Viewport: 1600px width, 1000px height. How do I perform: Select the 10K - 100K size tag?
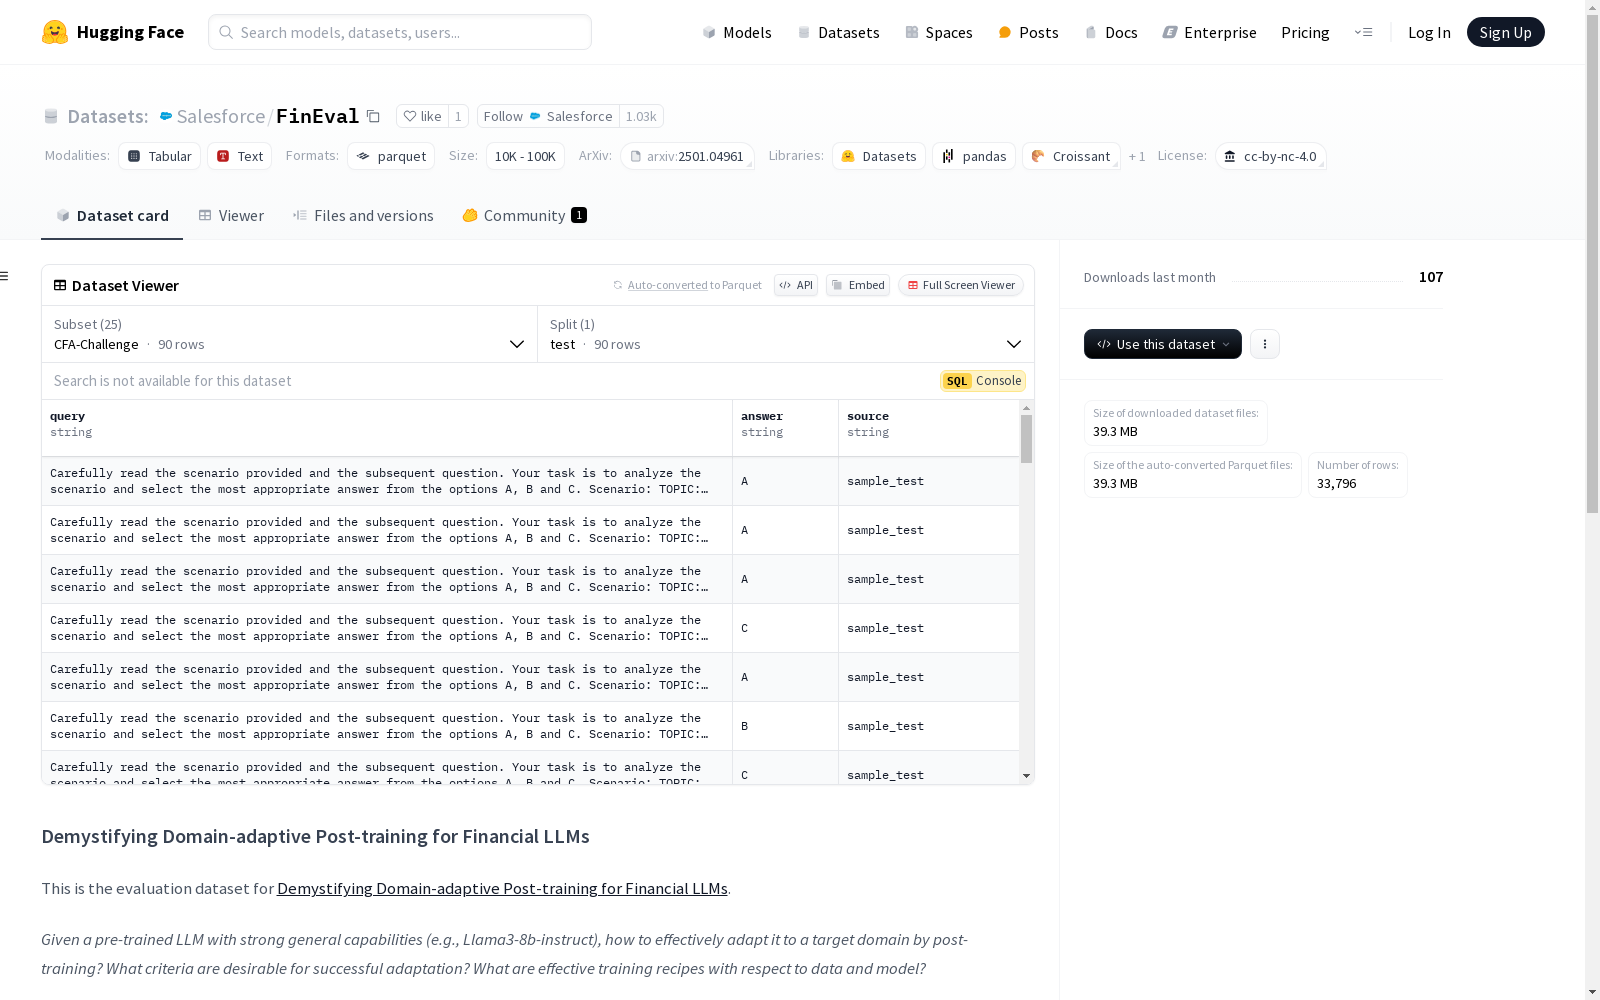tap(525, 156)
